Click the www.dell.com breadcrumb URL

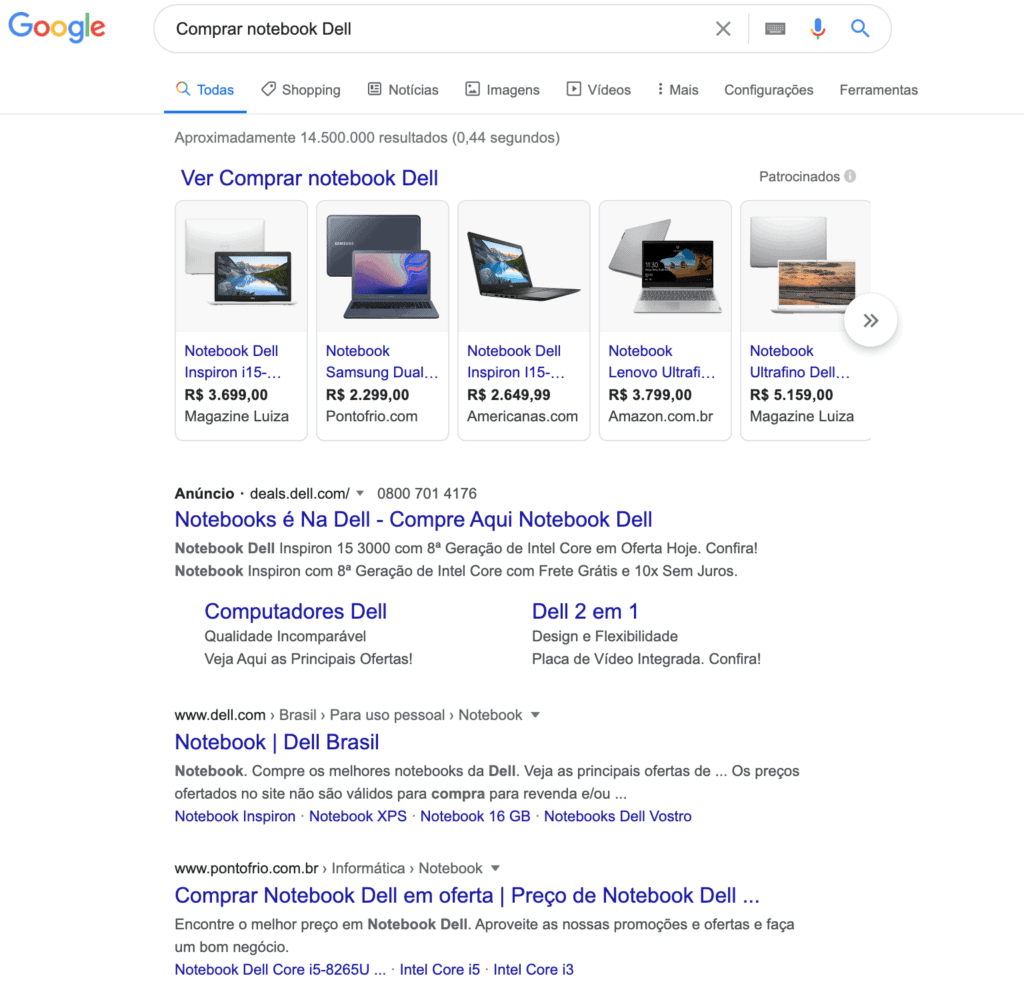tap(220, 715)
